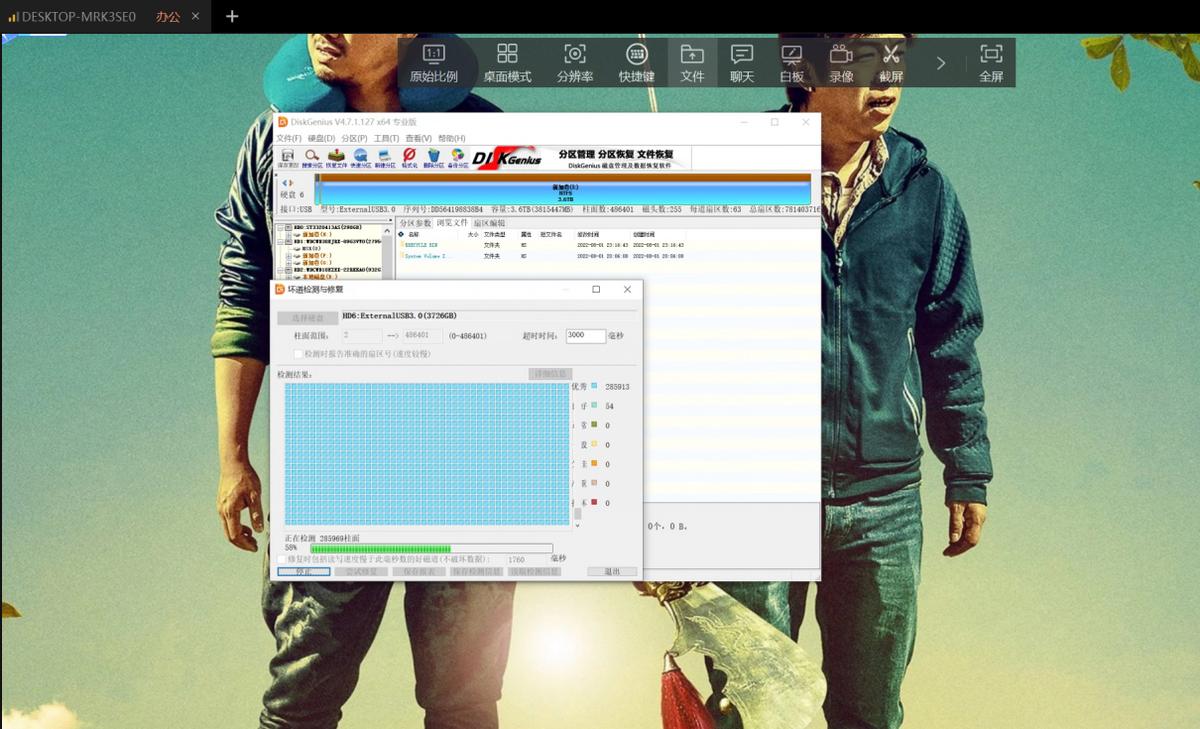Click the 全屏 fullscreen icon
This screenshot has width=1200, height=729.
coord(990,63)
